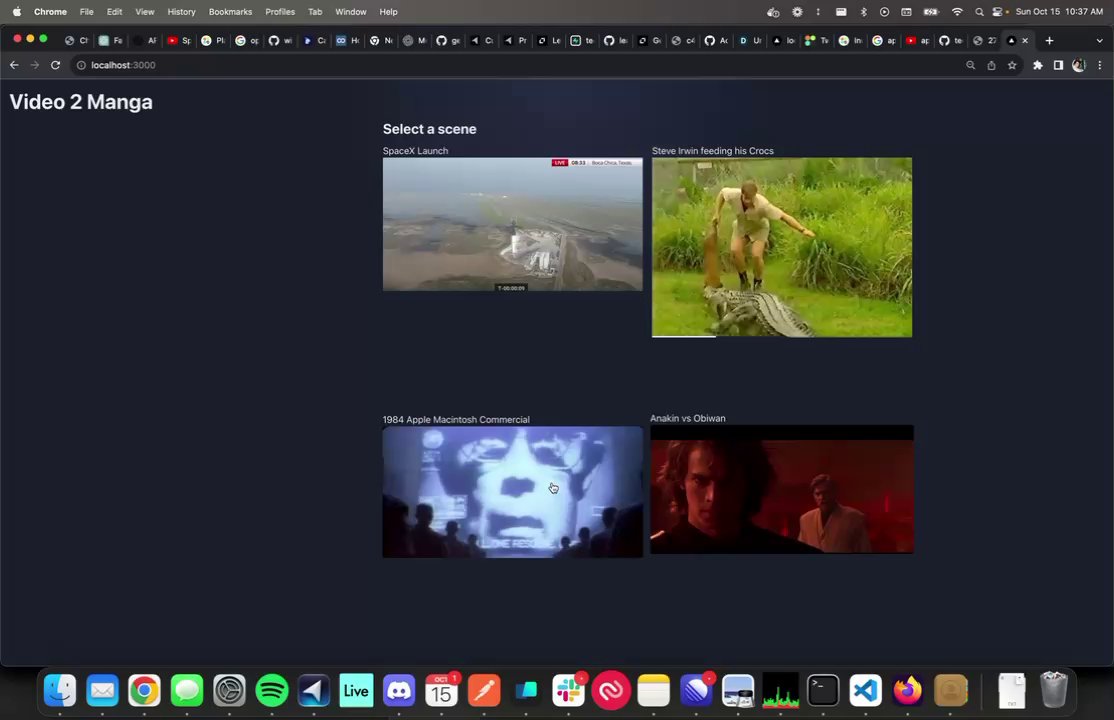Open Chrome three-dot menu
Image resolution: width=1114 pixels, height=720 pixels.
click(1100, 65)
